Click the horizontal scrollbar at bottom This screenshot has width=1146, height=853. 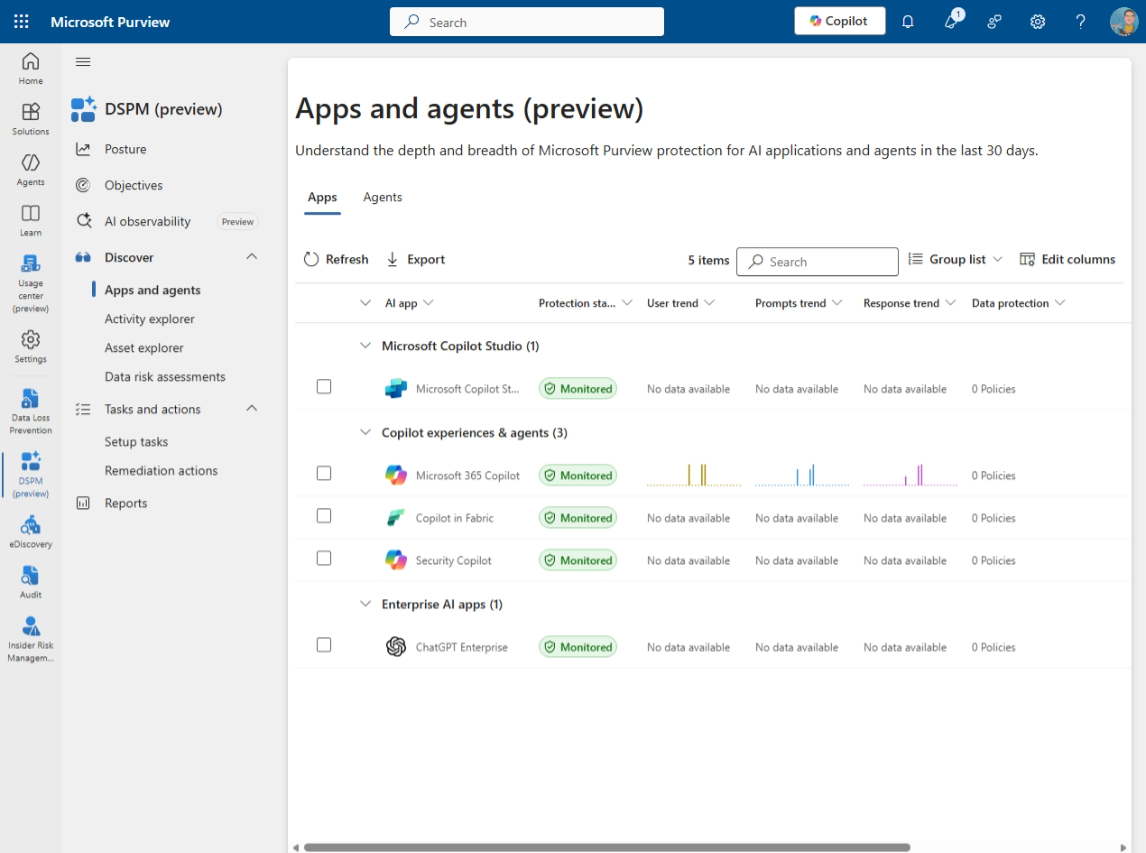click(606, 847)
